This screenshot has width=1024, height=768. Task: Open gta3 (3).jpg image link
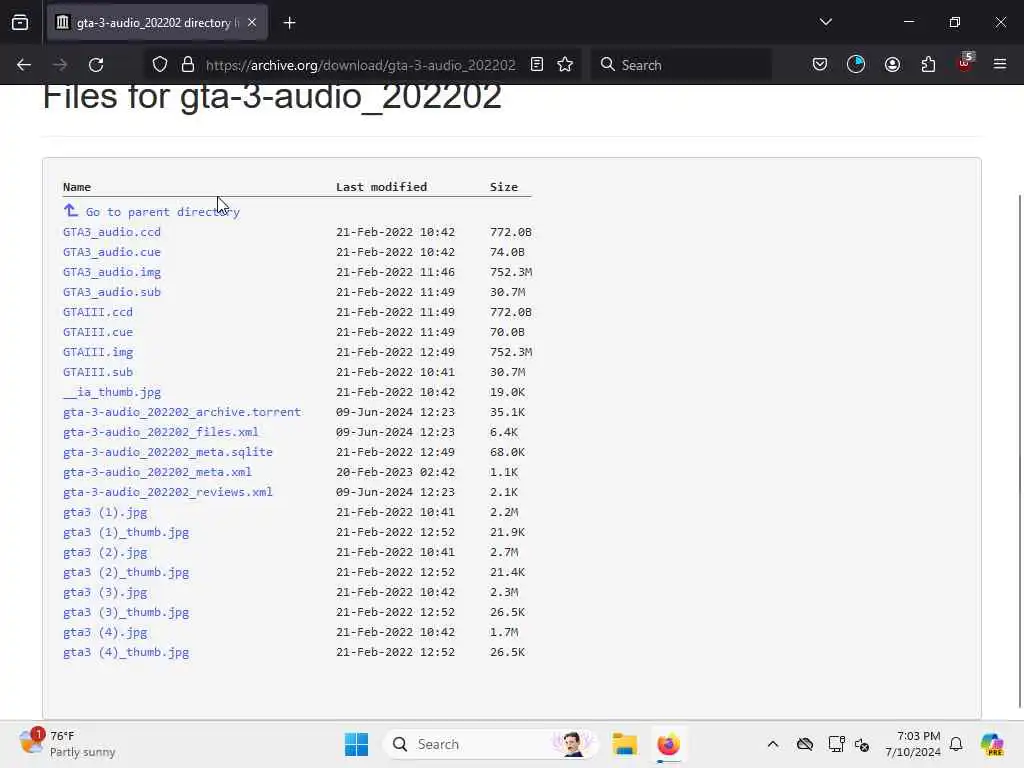[105, 592]
